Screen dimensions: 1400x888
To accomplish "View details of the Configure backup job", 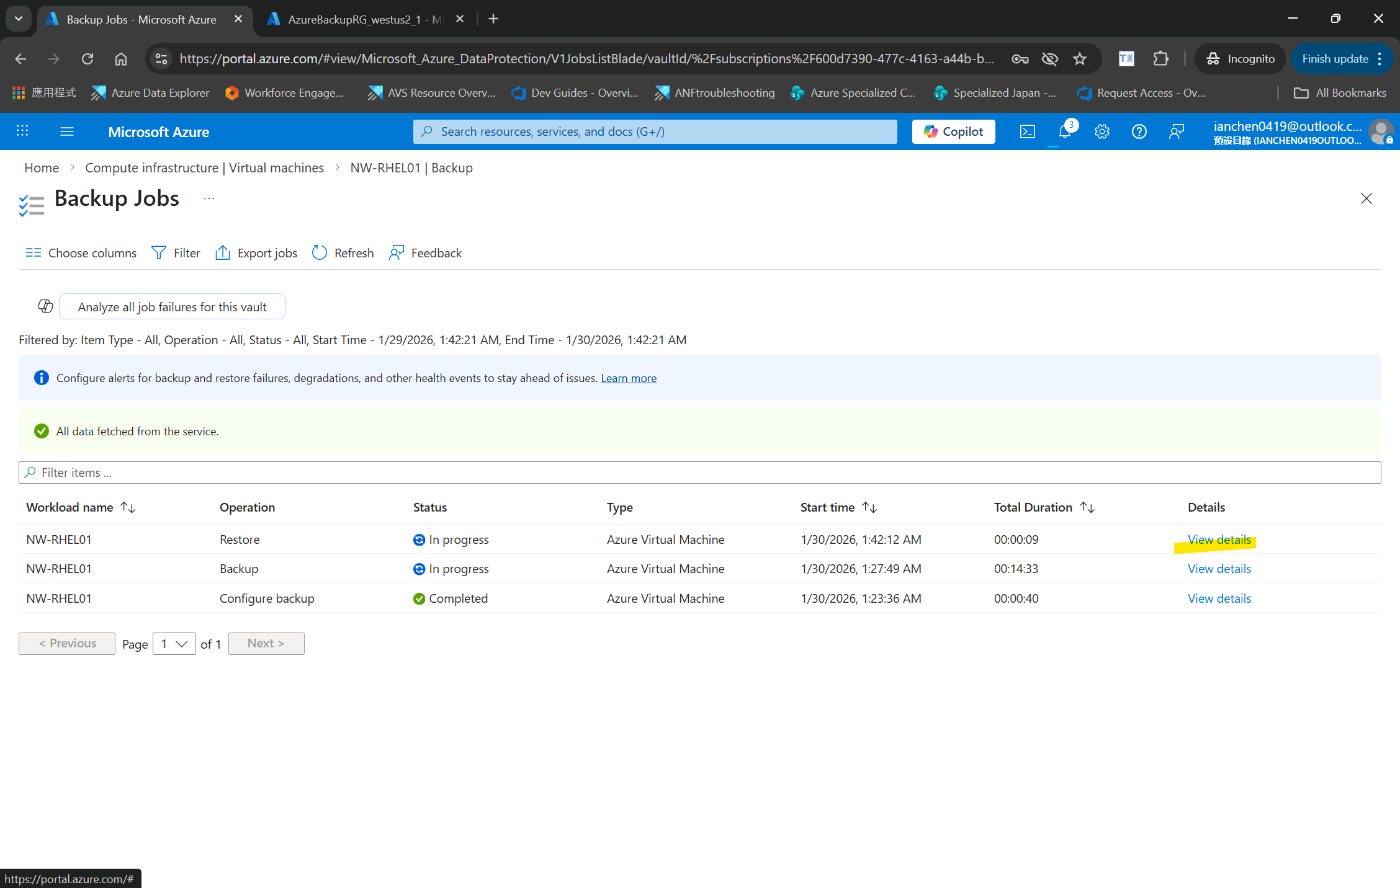I will tap(1219, 599).
